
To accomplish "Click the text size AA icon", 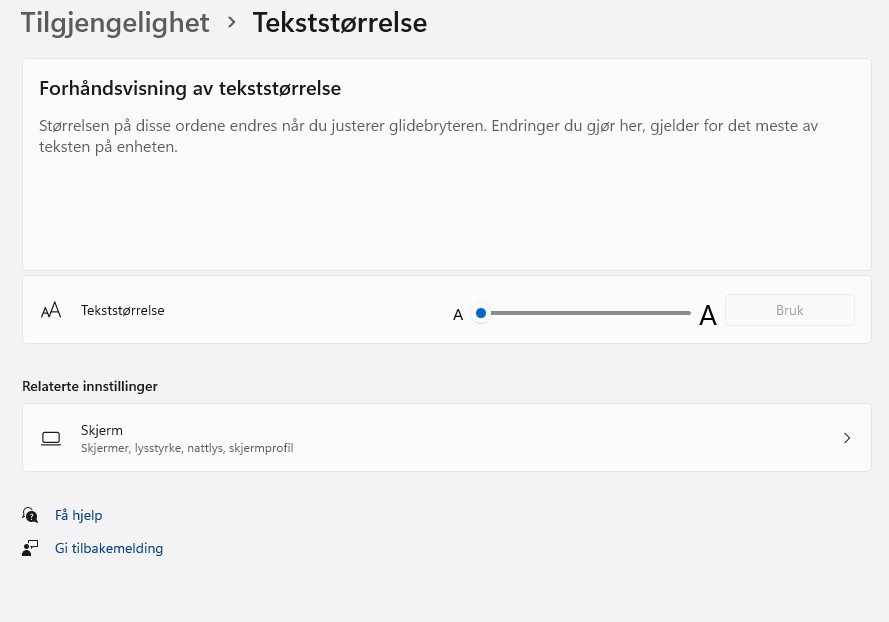I will (x=51, y=310).
